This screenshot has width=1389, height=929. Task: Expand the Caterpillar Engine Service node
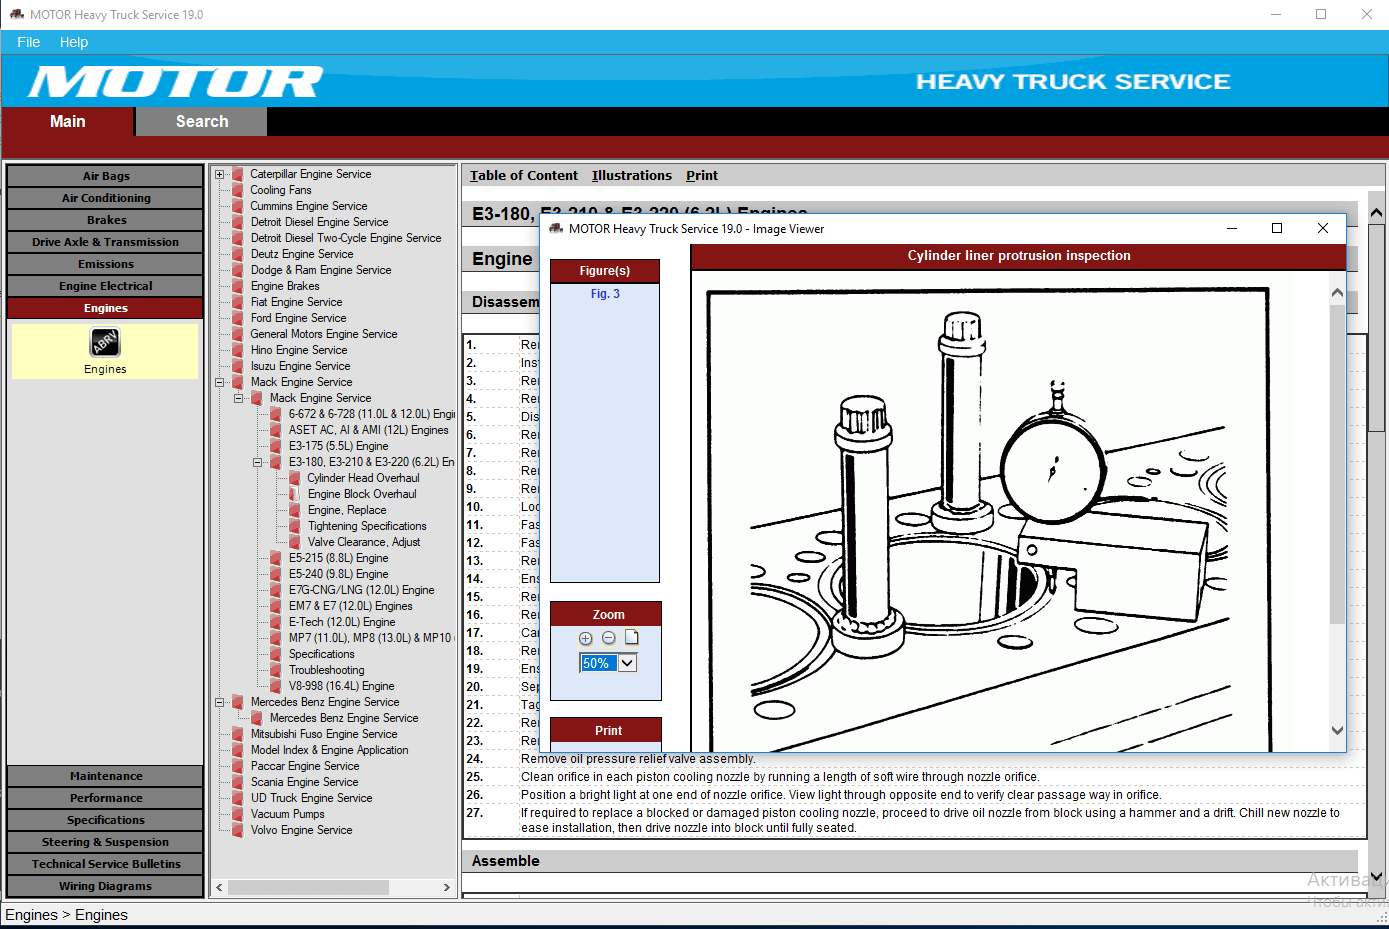coord(219,173)
